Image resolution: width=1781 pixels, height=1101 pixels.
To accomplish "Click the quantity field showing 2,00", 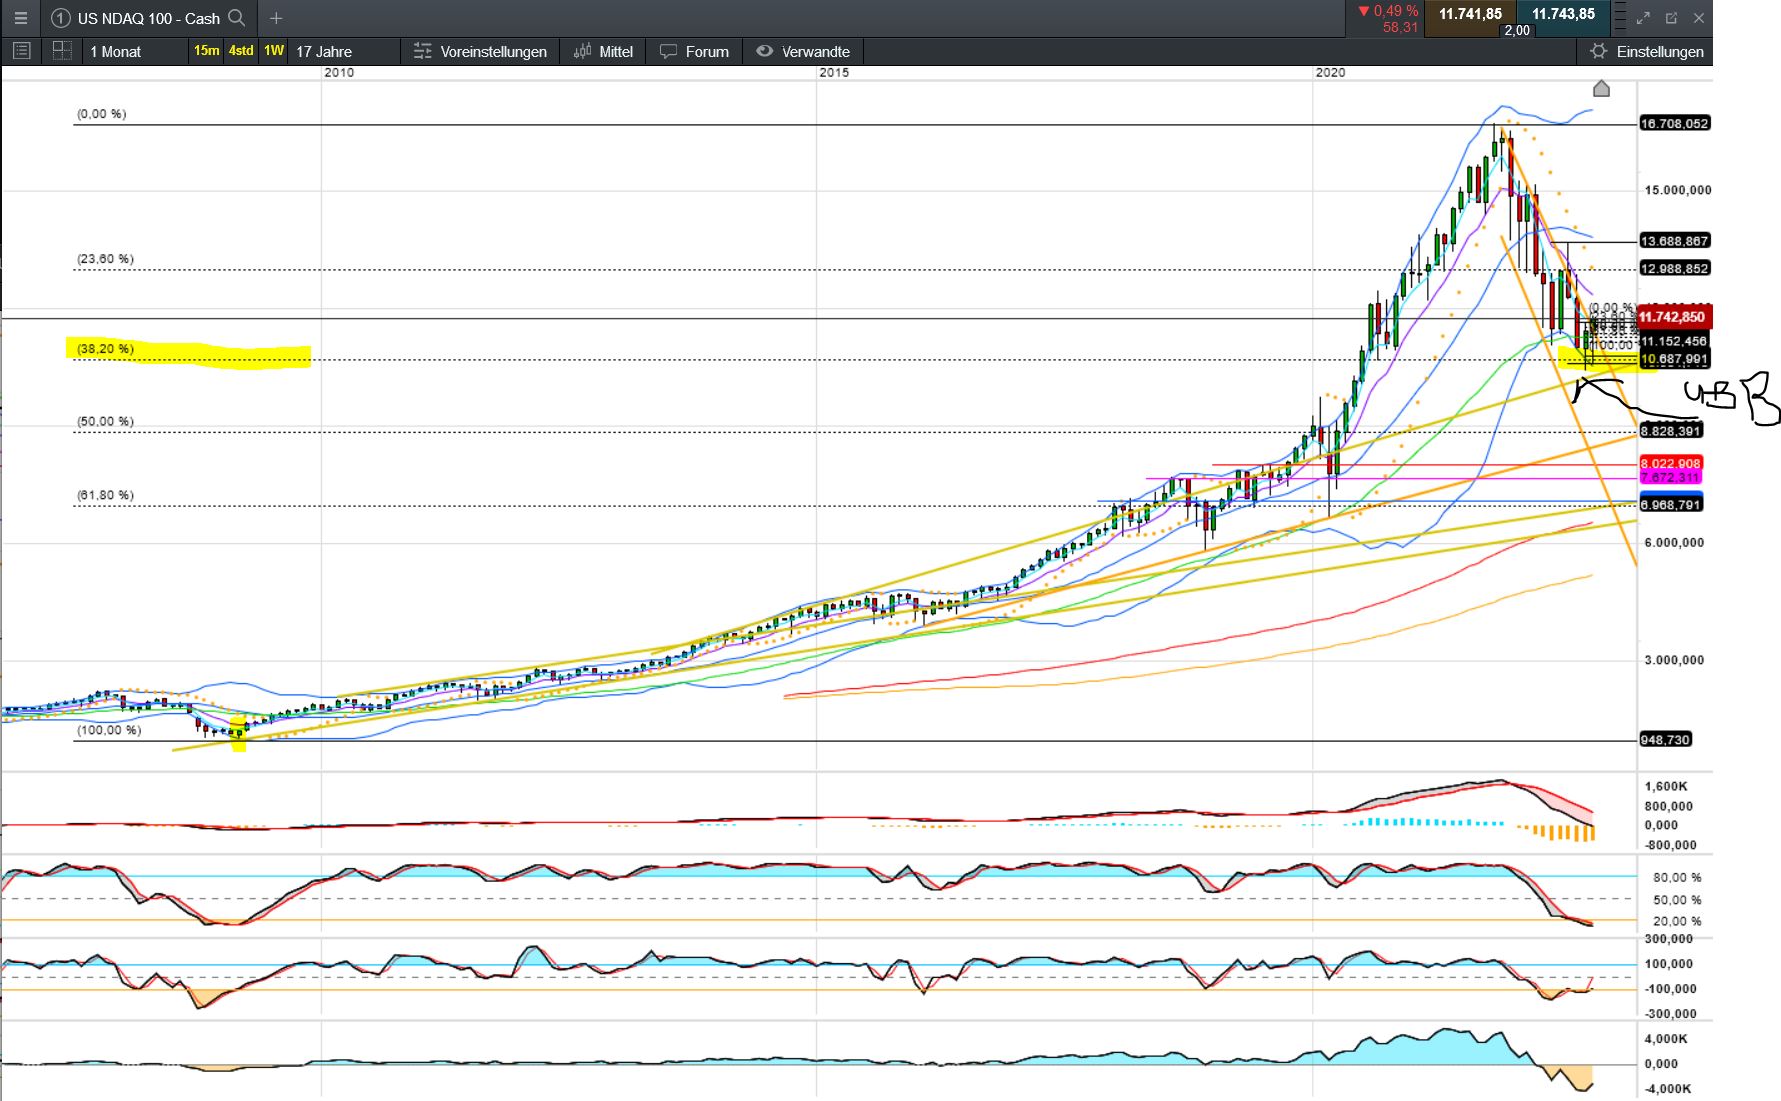I will point(1516,31).
